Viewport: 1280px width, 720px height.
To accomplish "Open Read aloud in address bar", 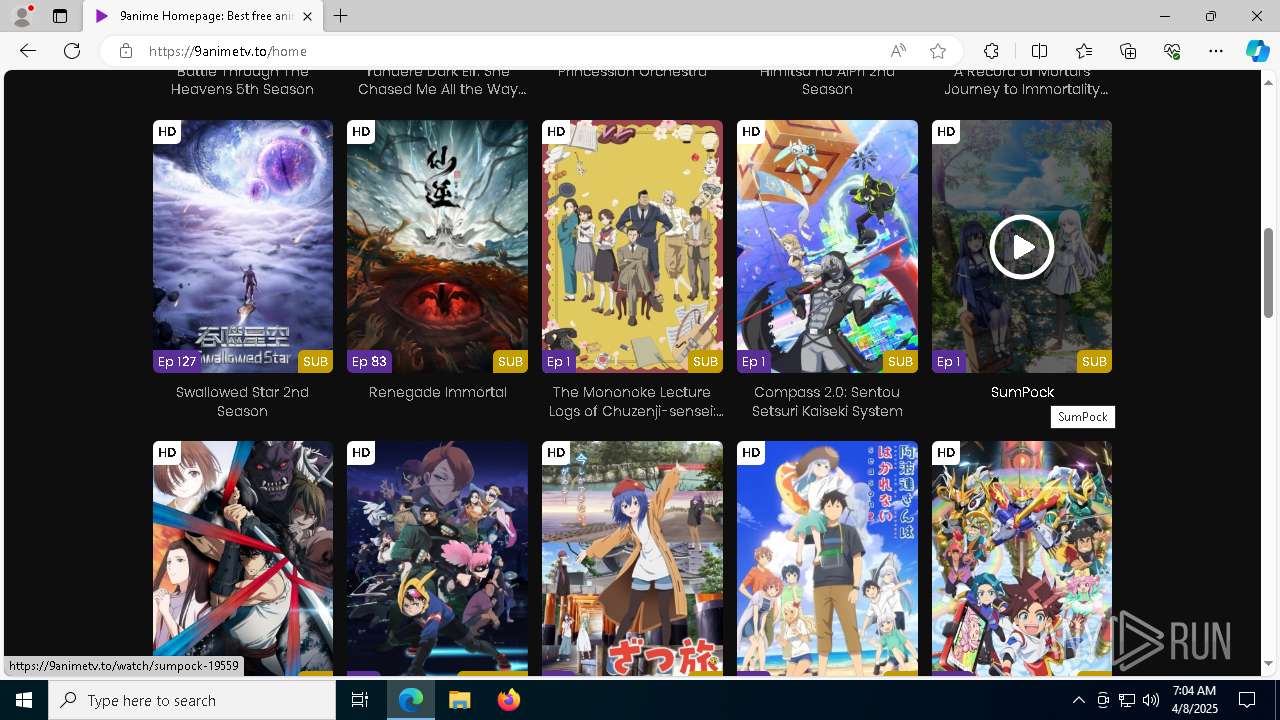I will click(x=898, y=51).
